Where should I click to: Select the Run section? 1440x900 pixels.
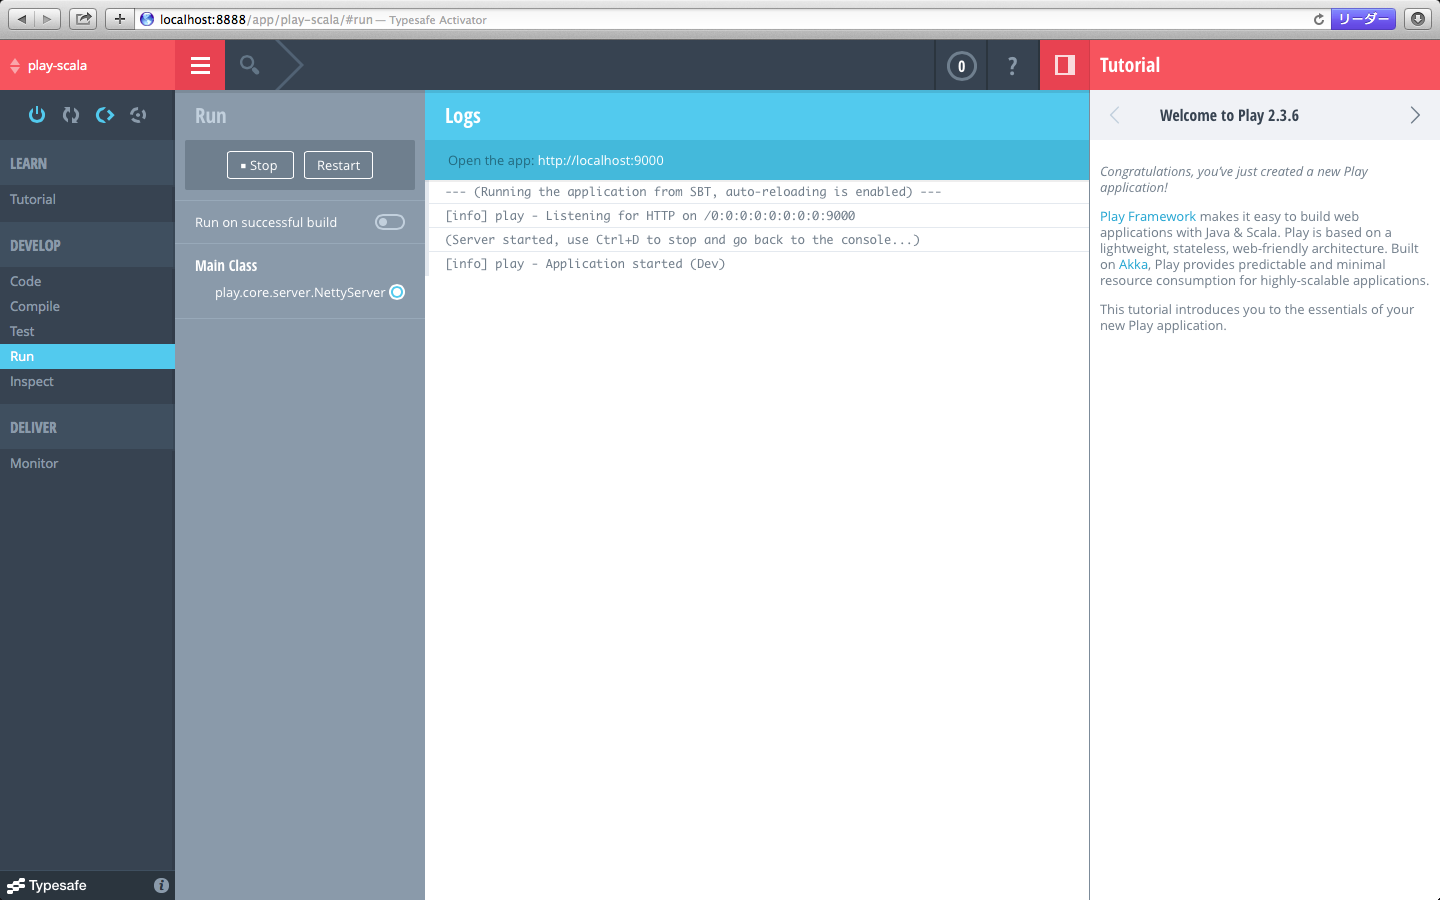coord(87,356)
